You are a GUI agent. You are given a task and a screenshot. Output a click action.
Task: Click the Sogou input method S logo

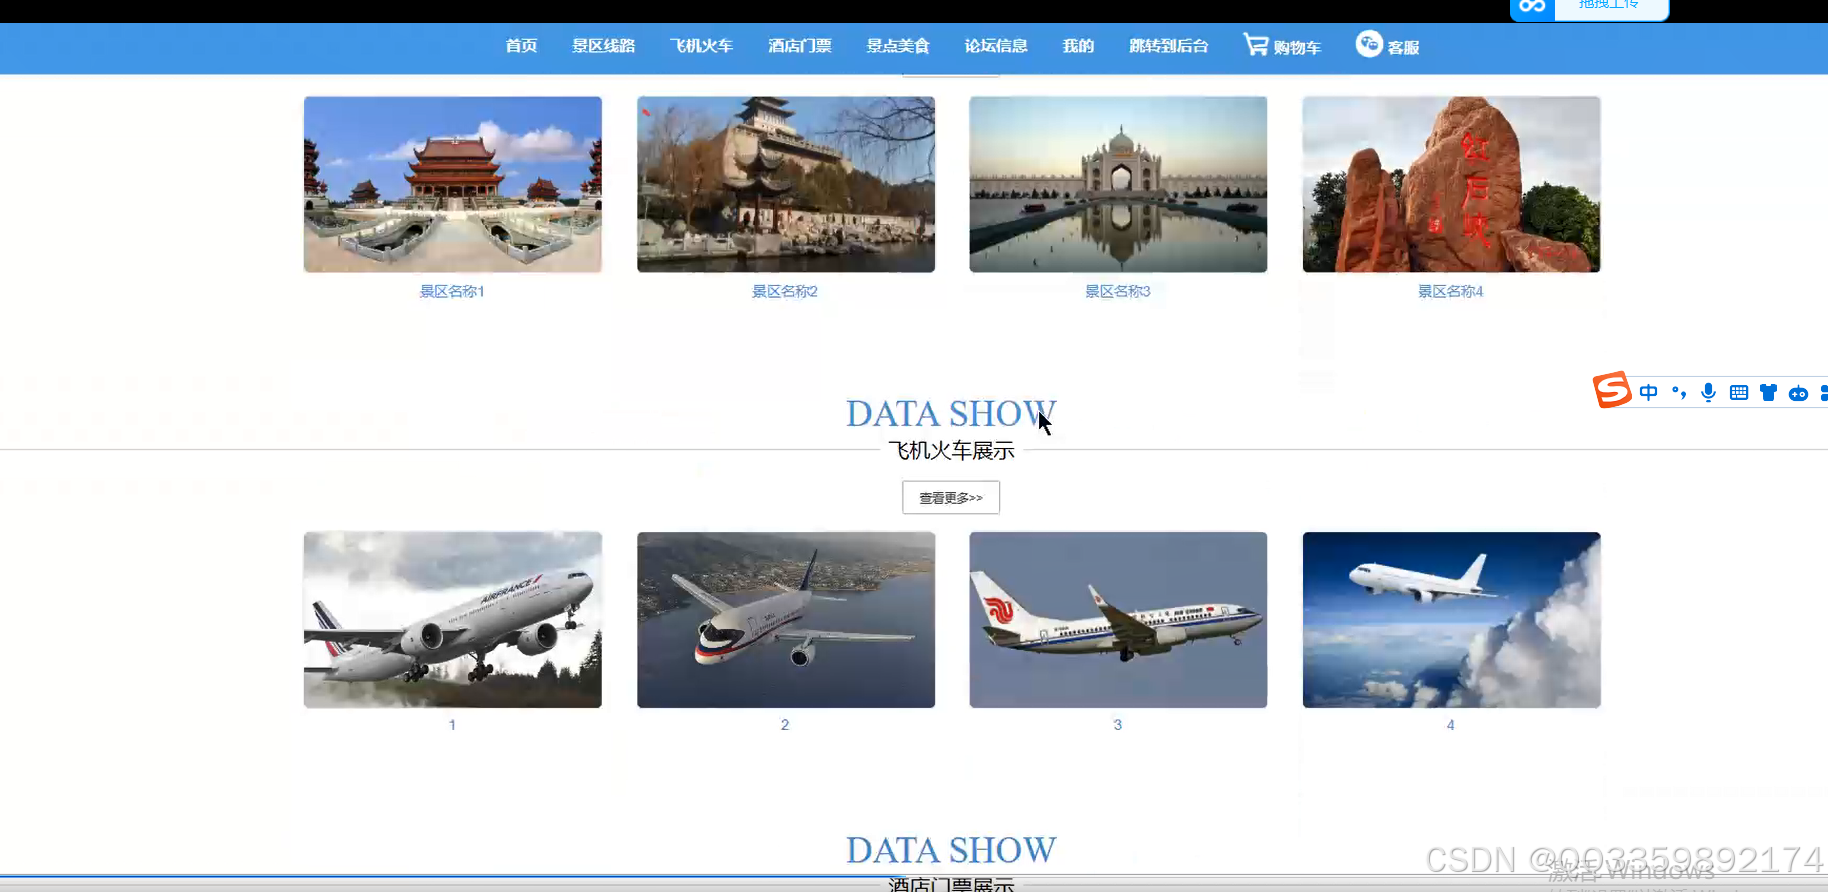click(x=1612, y=390)
